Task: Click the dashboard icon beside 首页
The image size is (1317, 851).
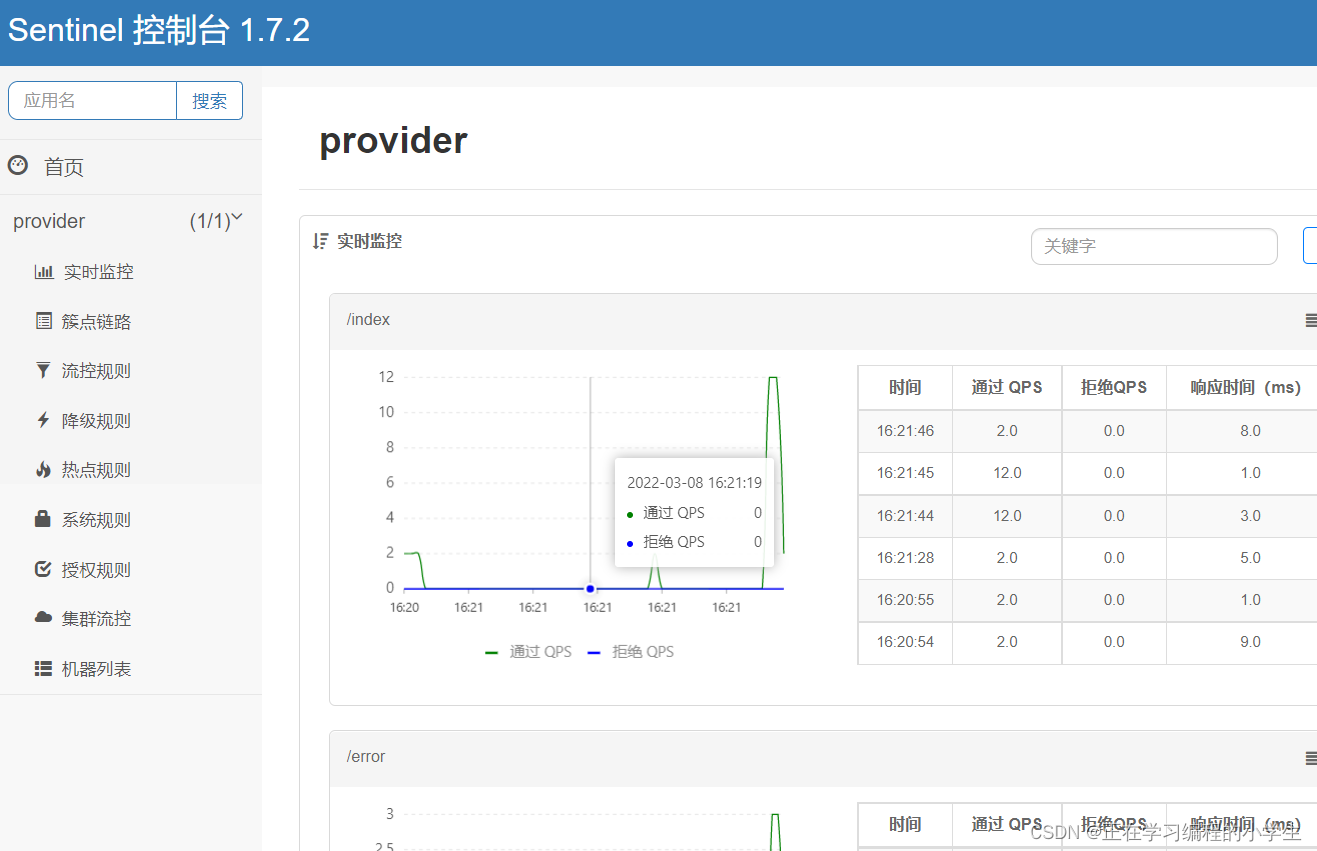Action: click(x=17, y=165)
